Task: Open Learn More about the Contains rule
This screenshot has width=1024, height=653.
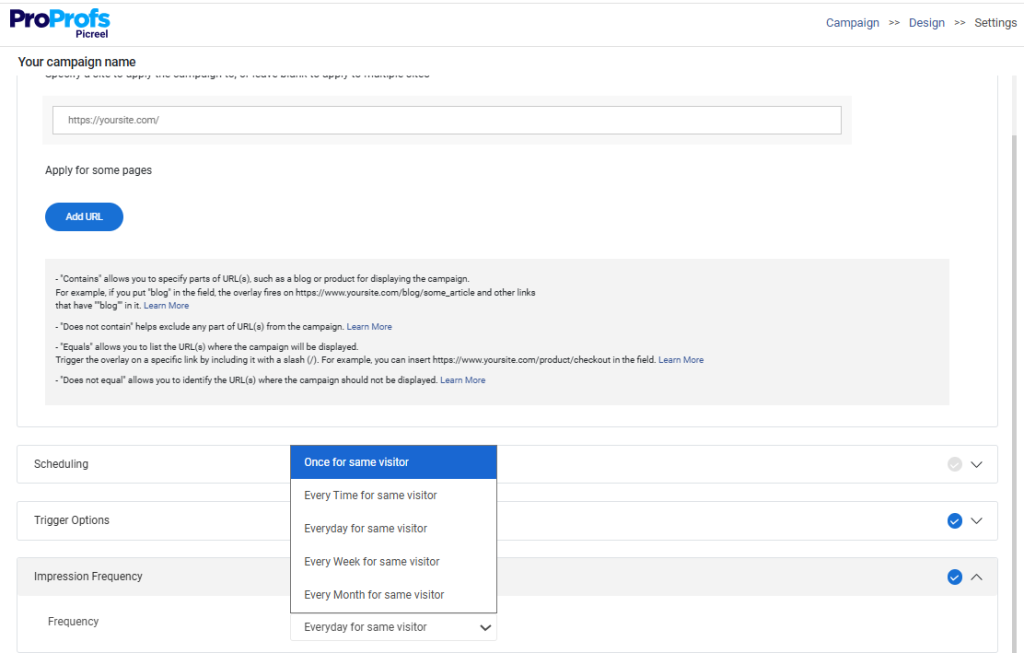Action: coord(166,305)
